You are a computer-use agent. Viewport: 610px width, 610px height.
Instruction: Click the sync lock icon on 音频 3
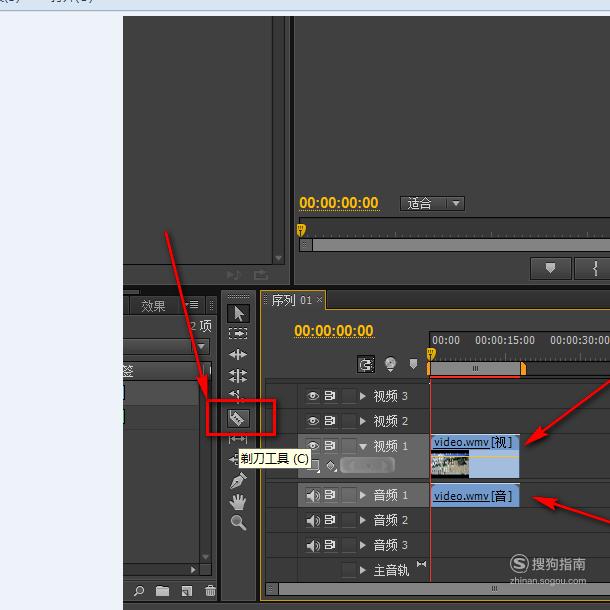coord(330,545)
